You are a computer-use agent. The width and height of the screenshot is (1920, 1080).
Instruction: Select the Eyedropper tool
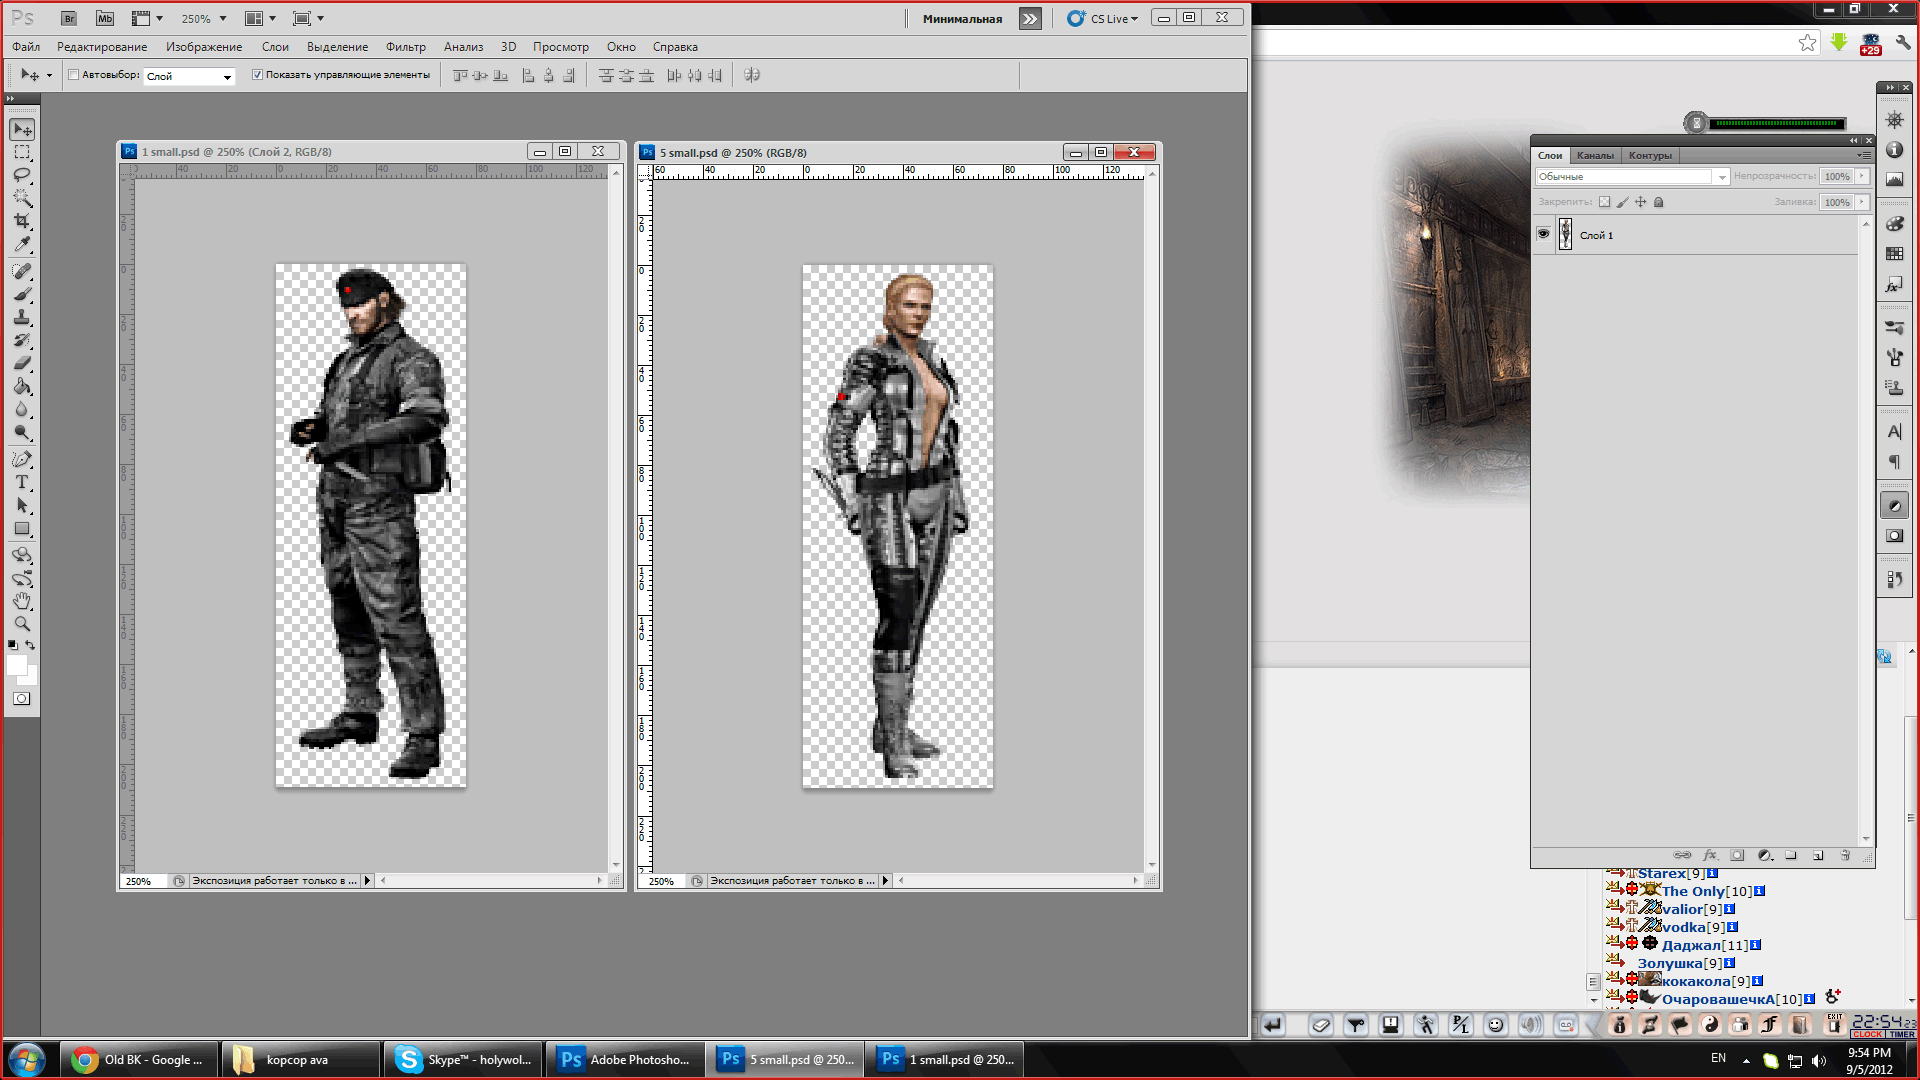tap(22, 244)
